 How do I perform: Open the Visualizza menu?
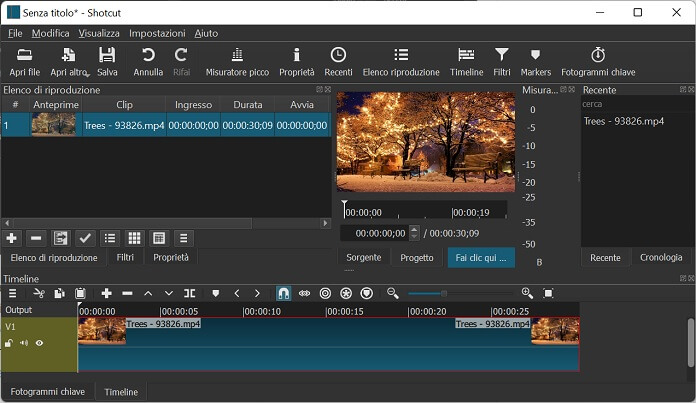point(99,33)
